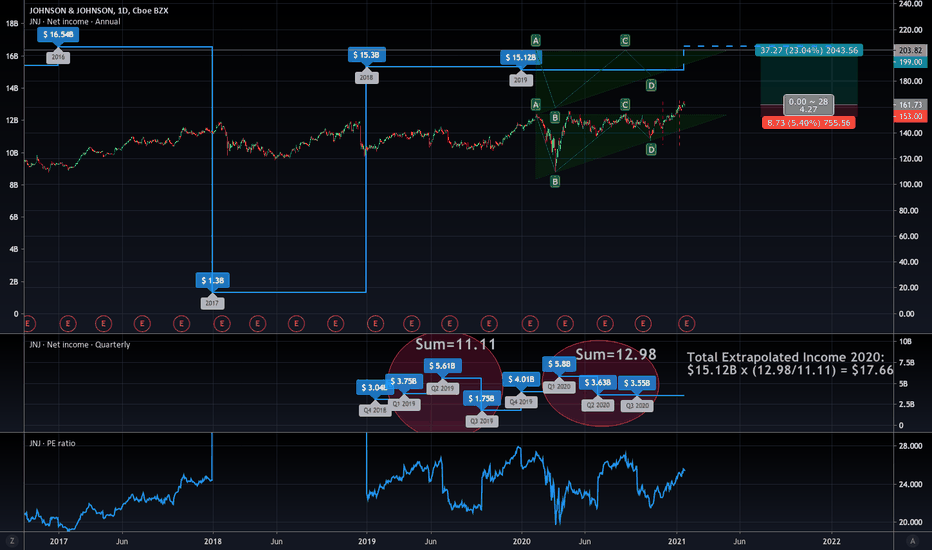
Task: Click the 2017 label on the time axis
Action: pos(58,541)
